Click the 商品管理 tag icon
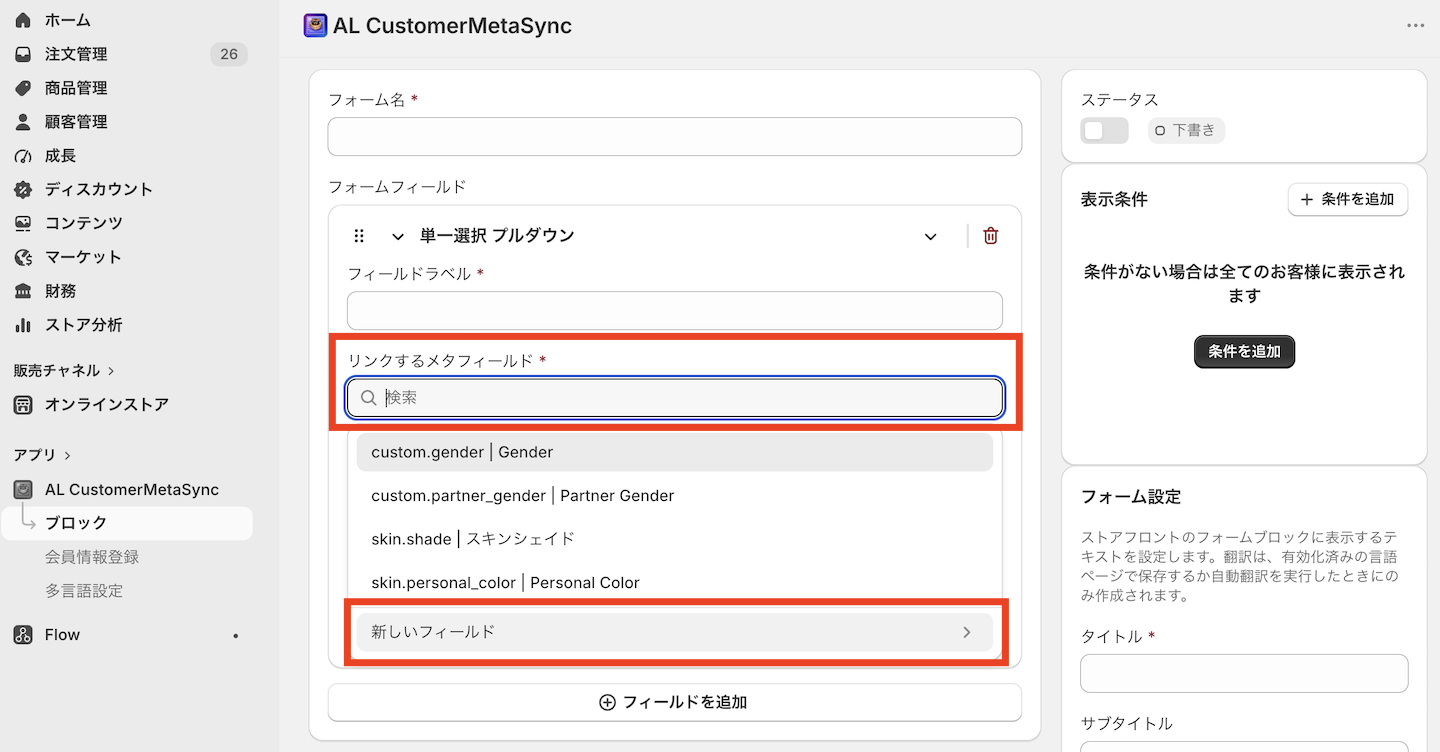 pos(23,88)
